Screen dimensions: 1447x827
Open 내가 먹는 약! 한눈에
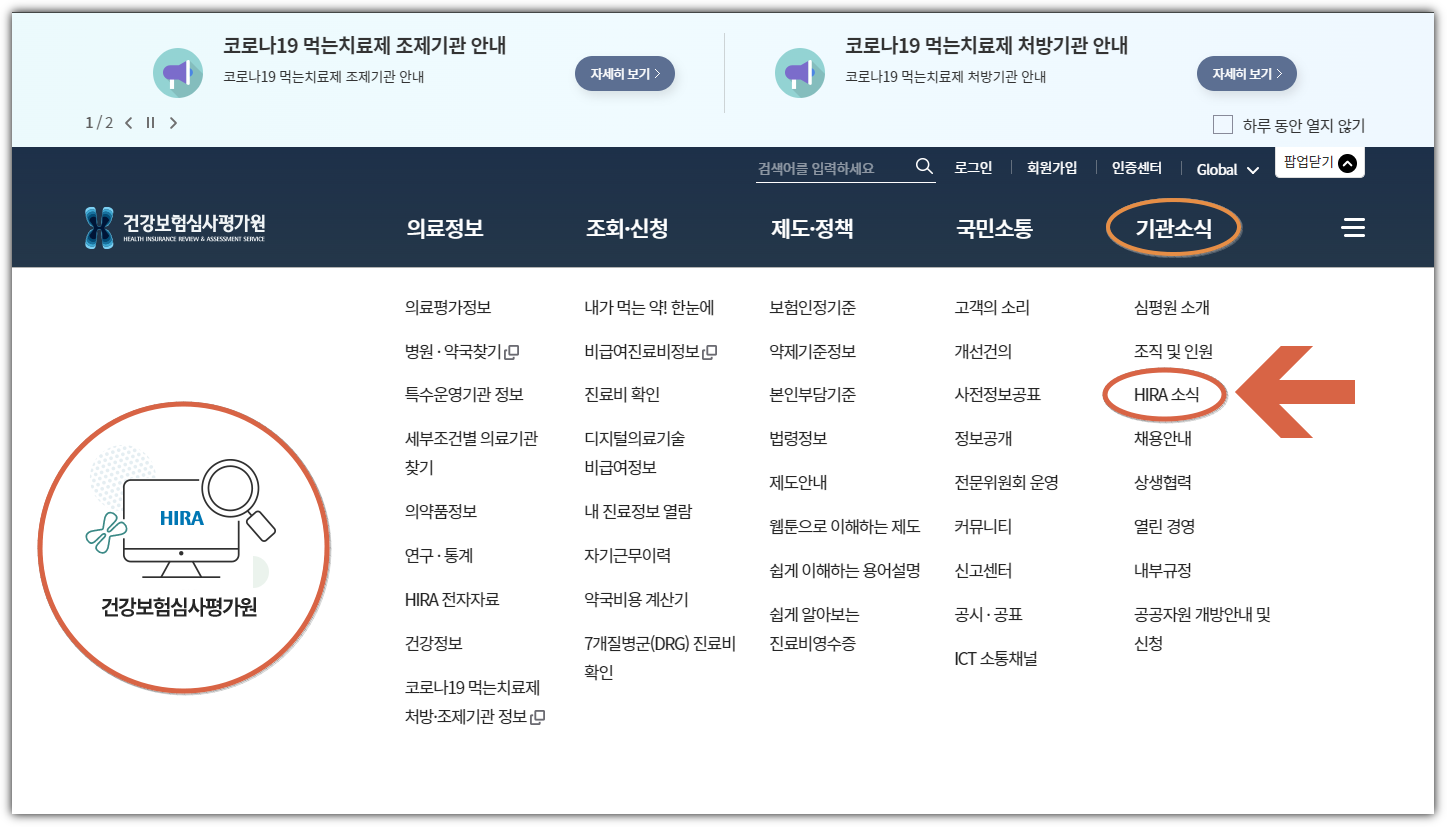pyautogui.click(x=649, y=308)
